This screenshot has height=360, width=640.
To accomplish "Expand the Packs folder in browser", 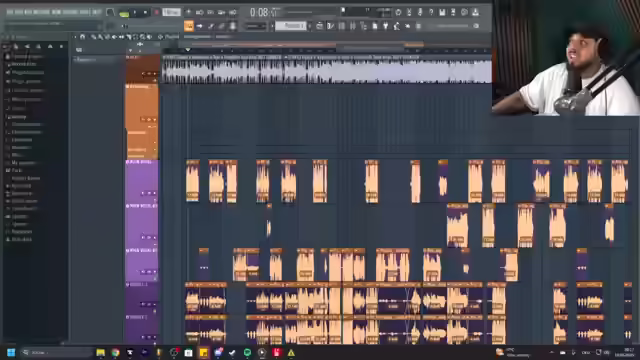I will tap(16, 170).
